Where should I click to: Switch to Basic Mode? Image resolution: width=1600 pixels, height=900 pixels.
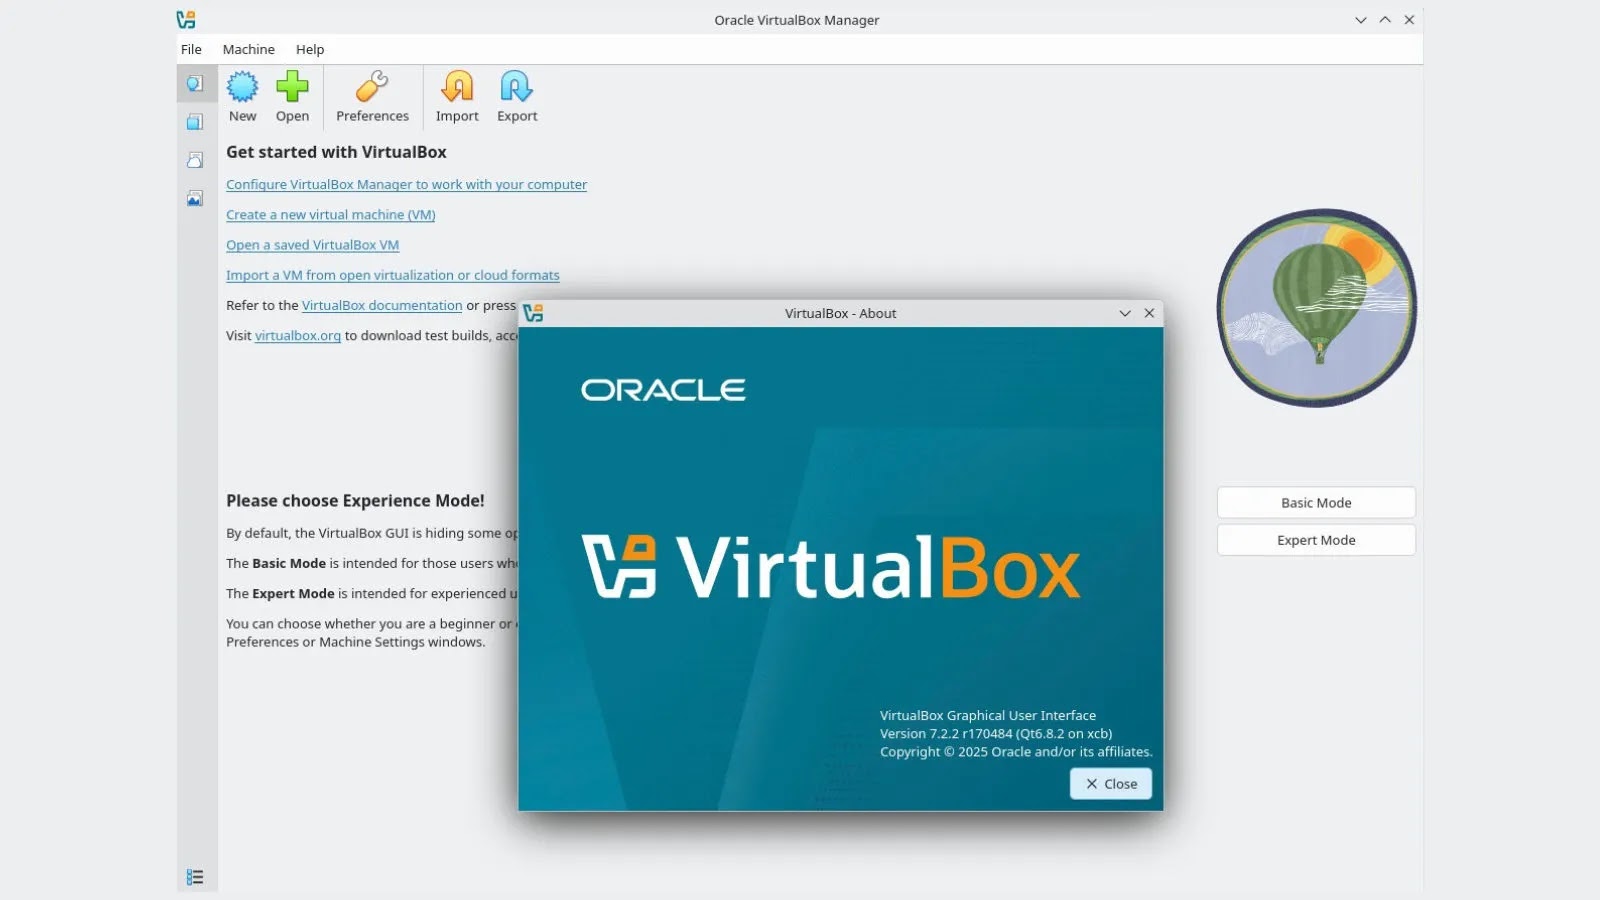(x=1315, y=502)
